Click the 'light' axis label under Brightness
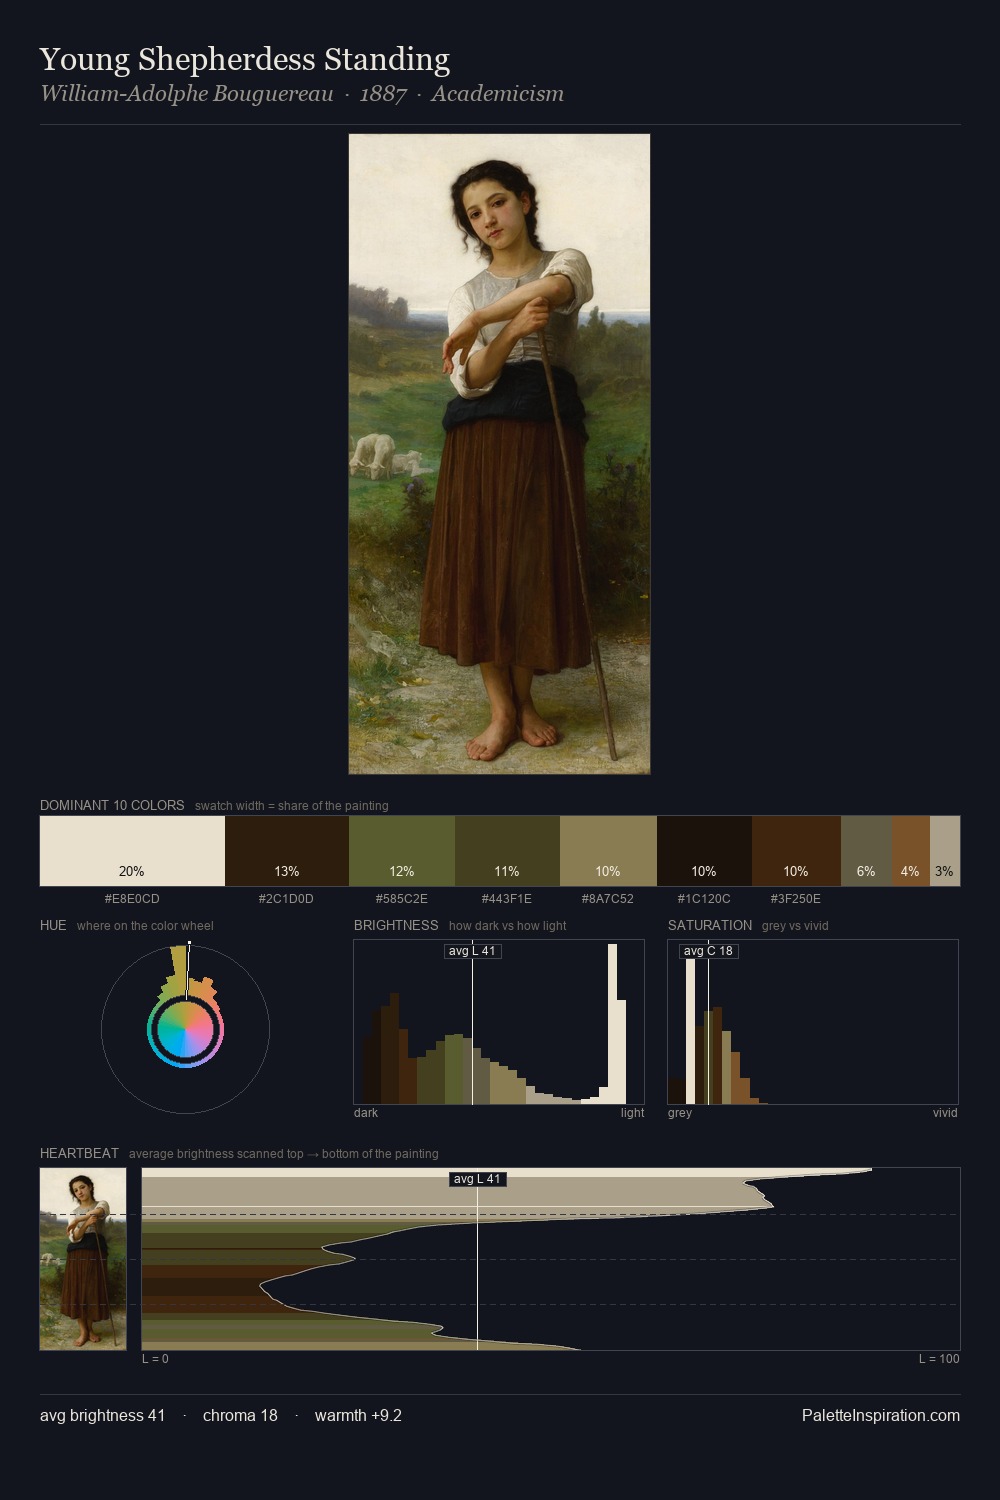 pos(632,1113)
